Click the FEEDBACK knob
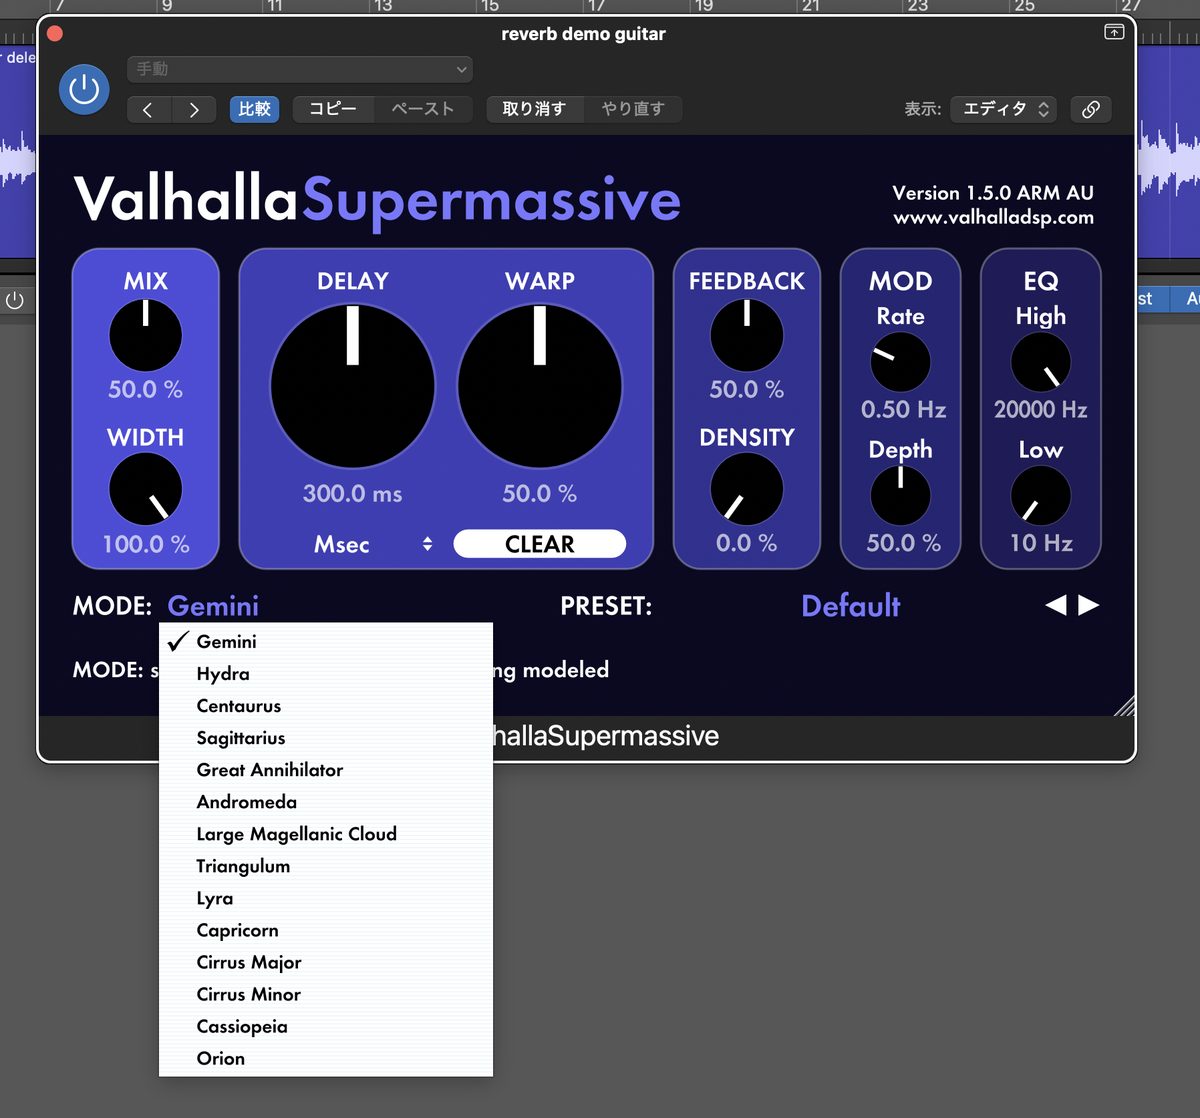The width and height of the screenshot is (1200, 1118). tap(747, 335)
